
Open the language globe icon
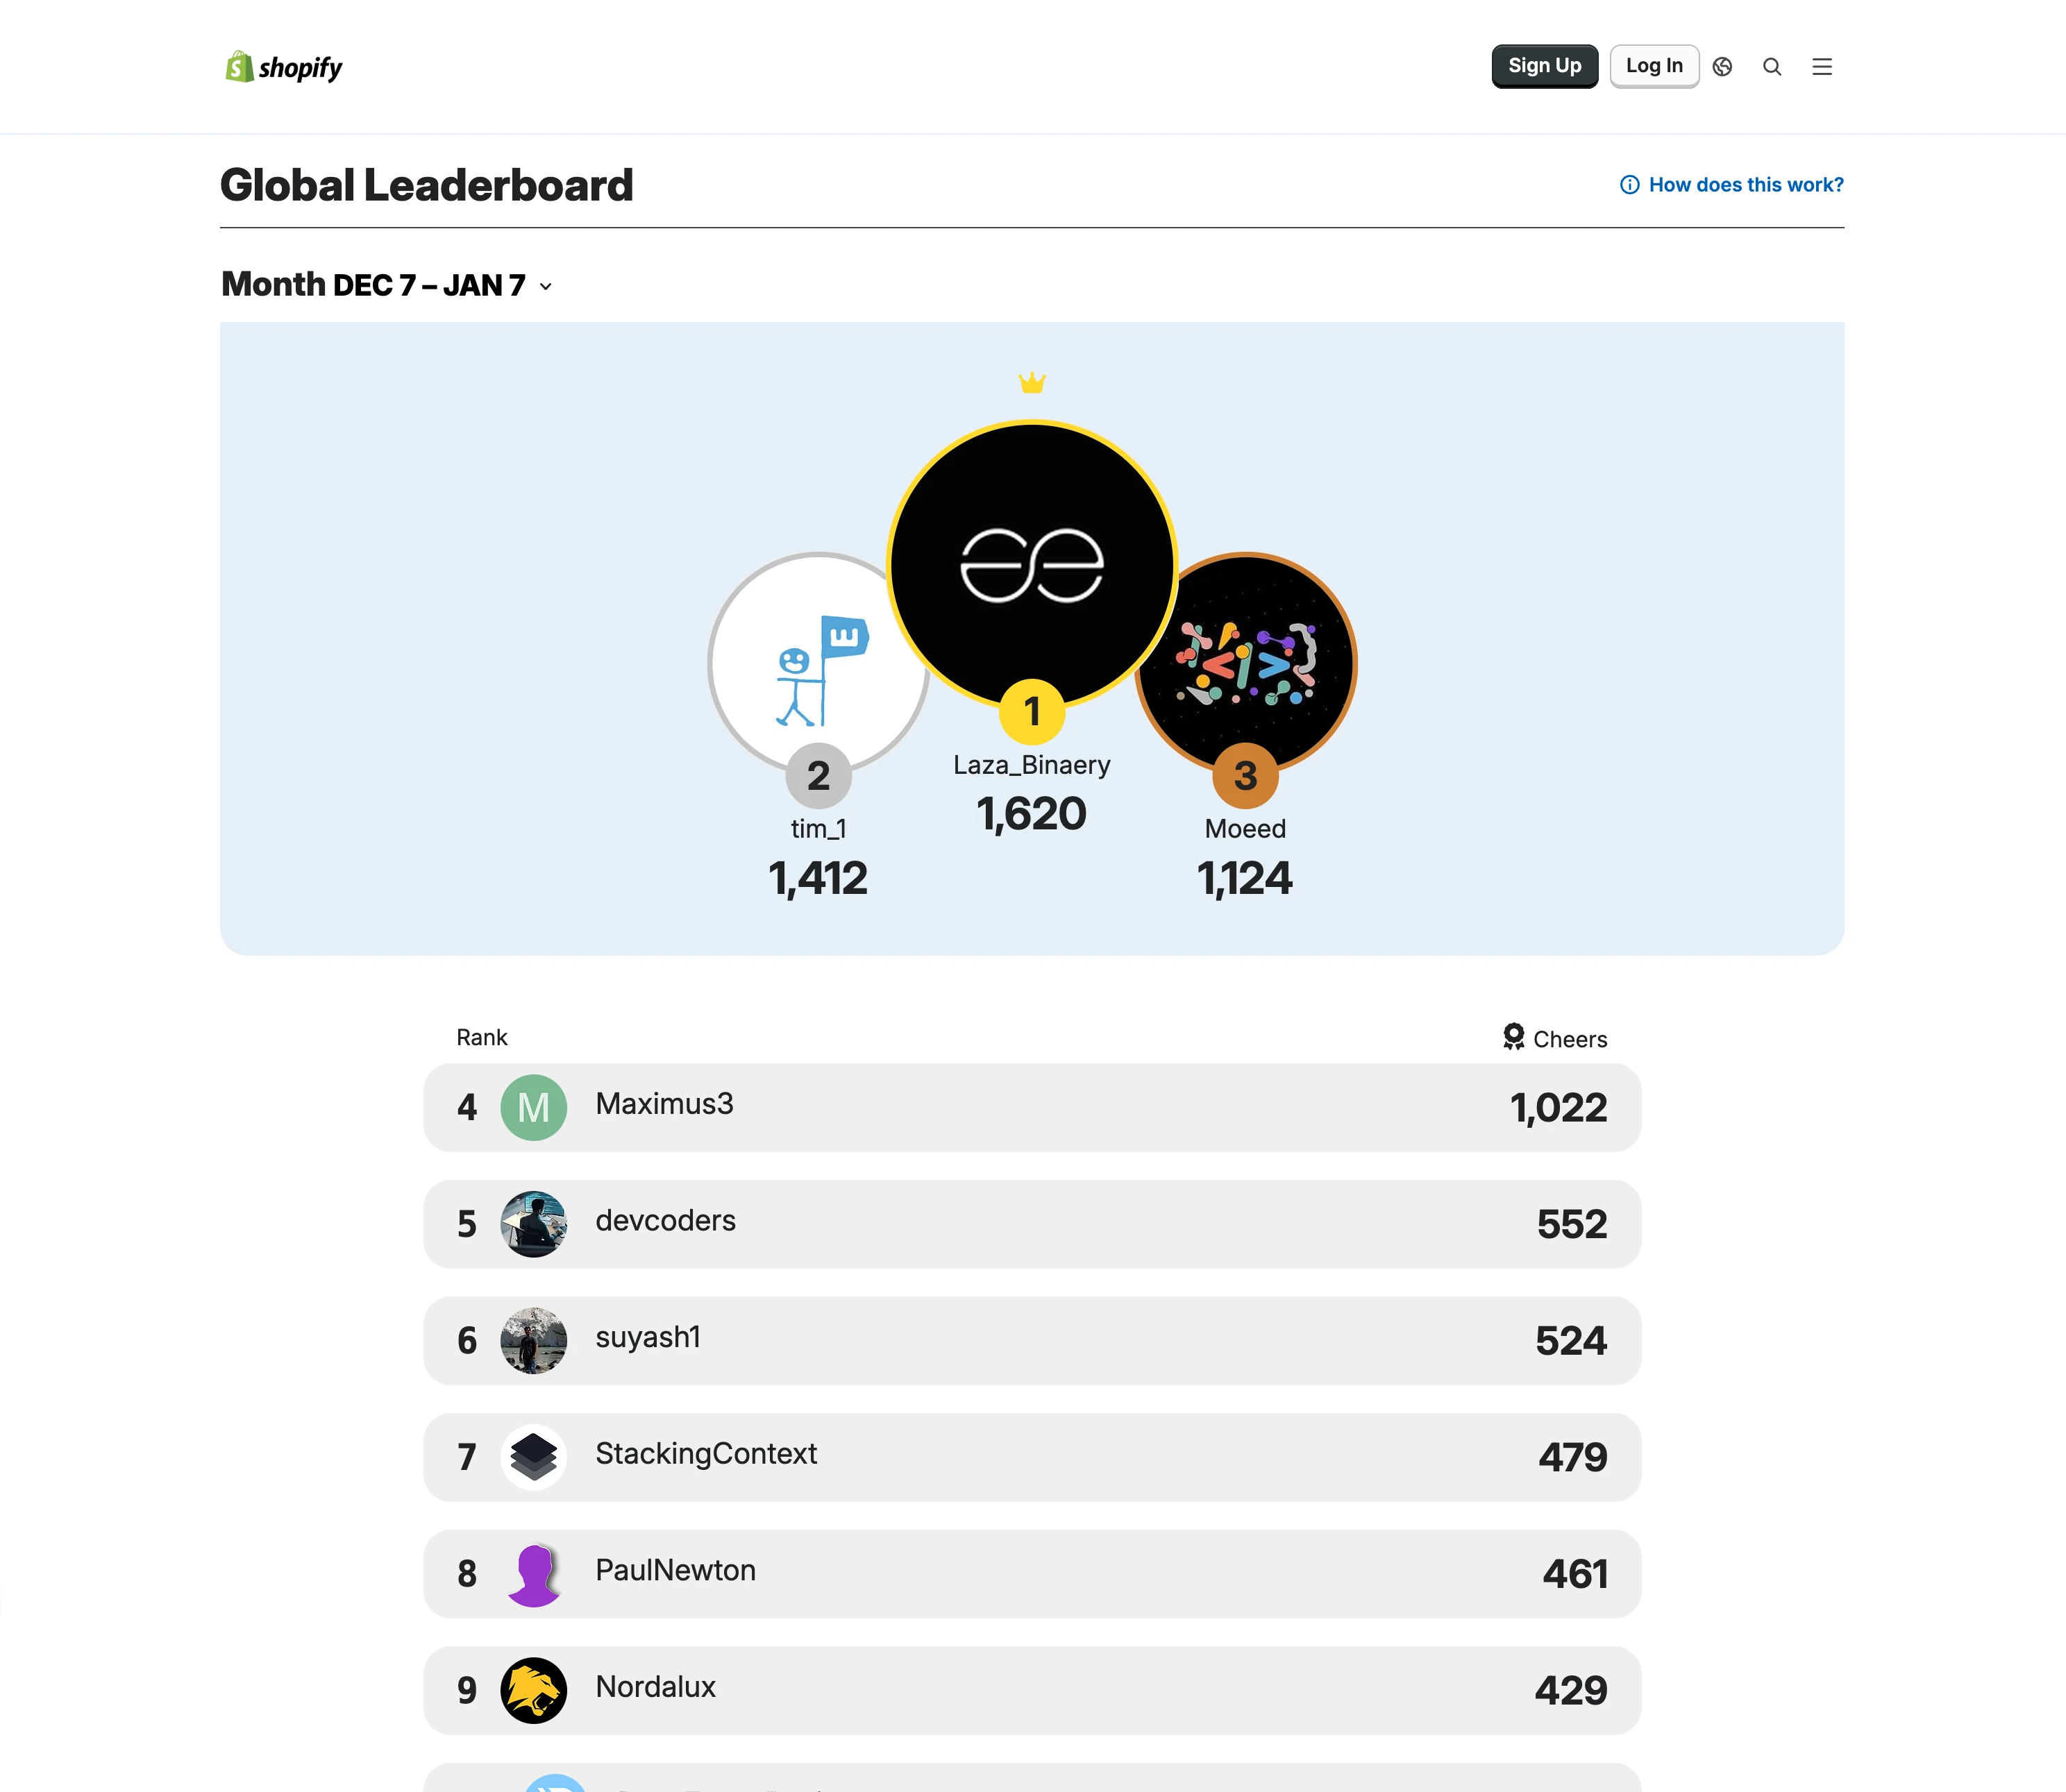tap(1722, 67)
